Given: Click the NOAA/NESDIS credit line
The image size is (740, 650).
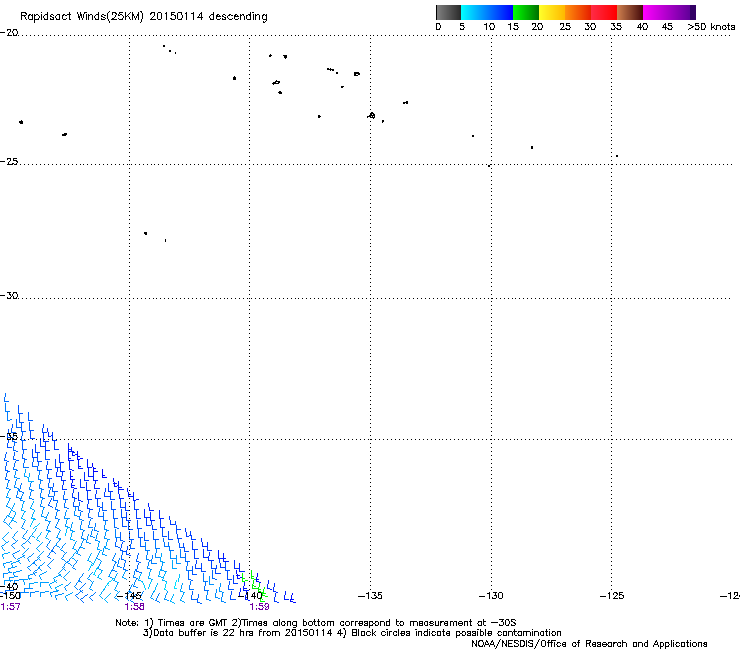Looking at the screenshot, I should coord(589,644).
